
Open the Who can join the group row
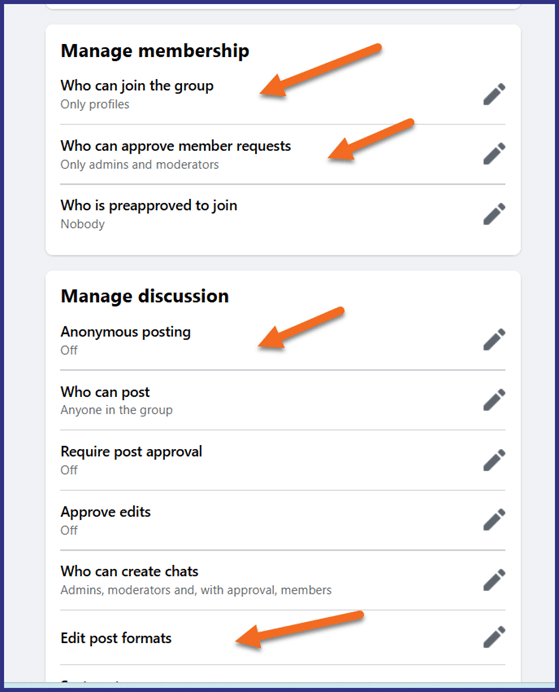coord(283,94)
